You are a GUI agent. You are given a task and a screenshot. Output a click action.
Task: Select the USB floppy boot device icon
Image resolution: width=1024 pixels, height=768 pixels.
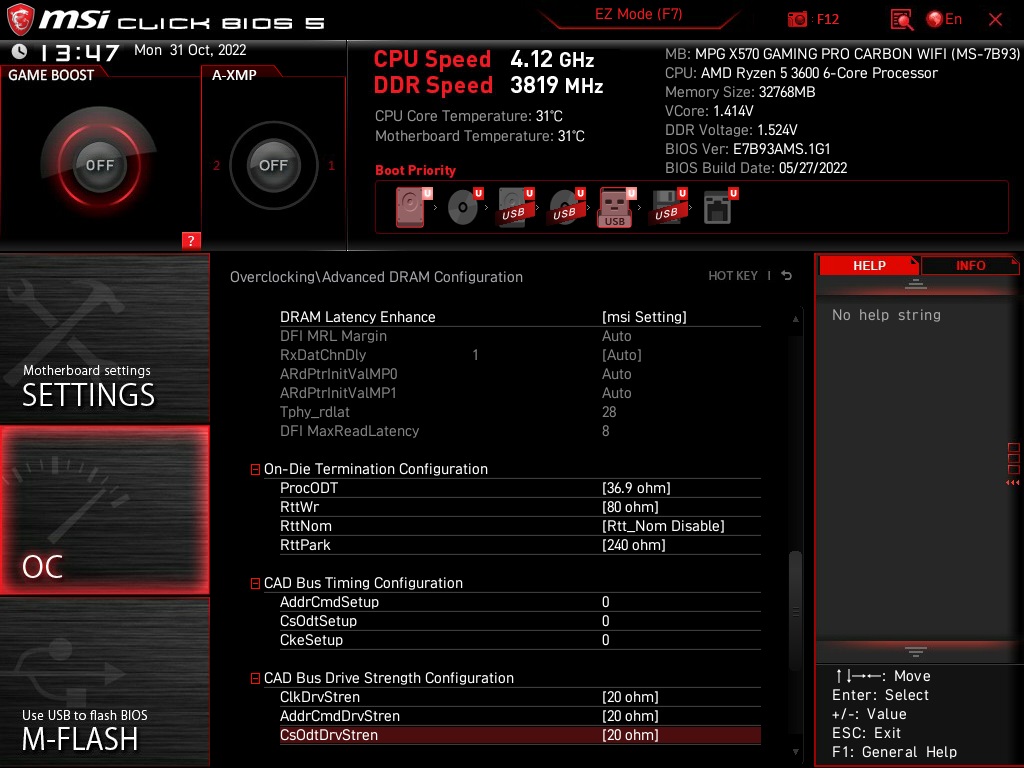point(667,207)
